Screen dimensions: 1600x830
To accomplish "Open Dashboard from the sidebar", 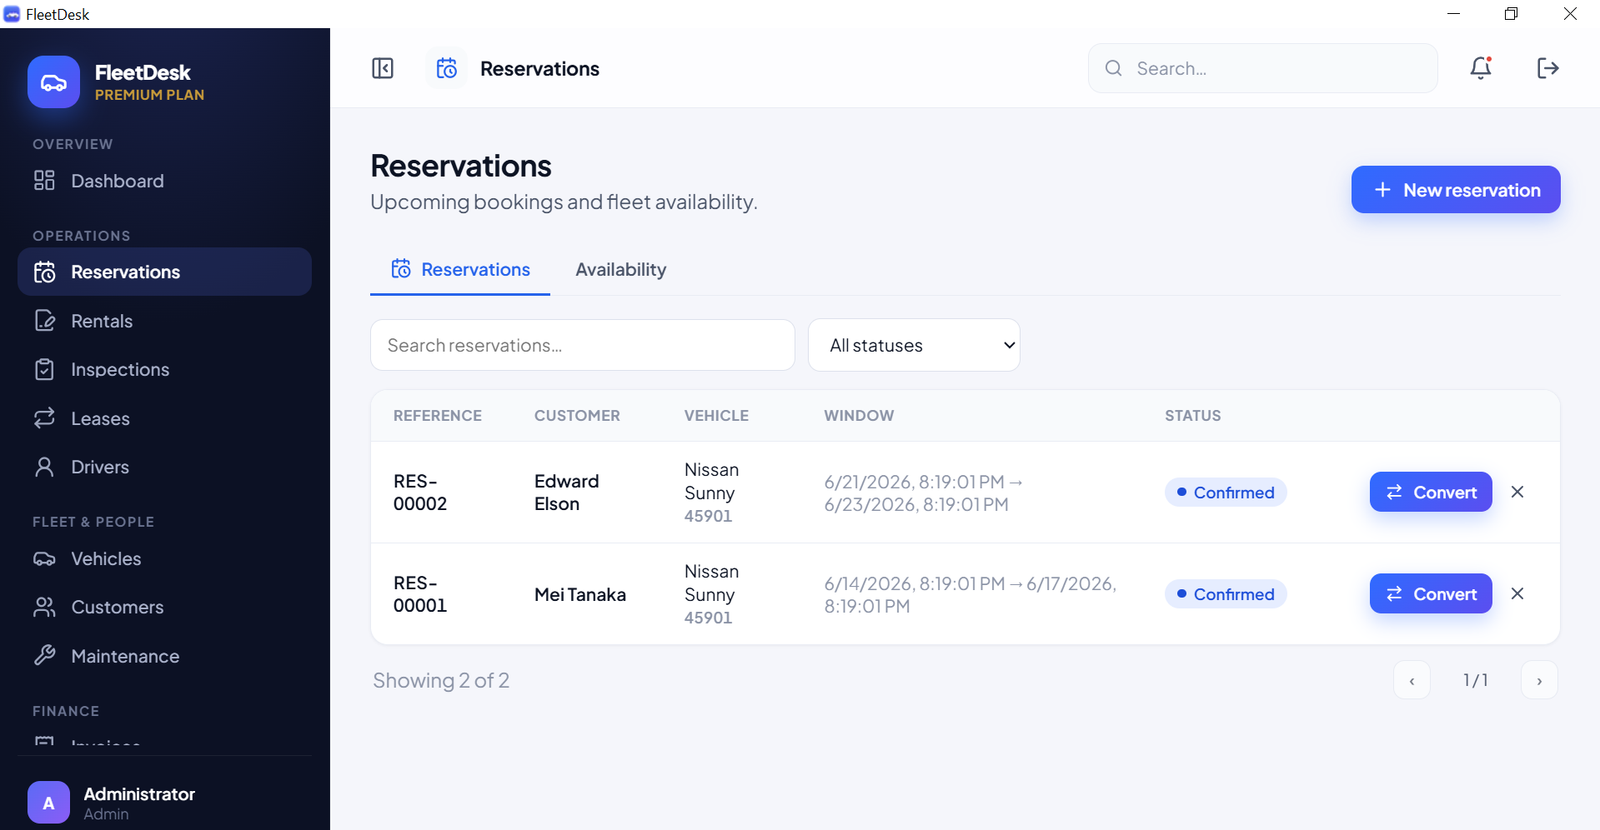I will tap(165, 181).
